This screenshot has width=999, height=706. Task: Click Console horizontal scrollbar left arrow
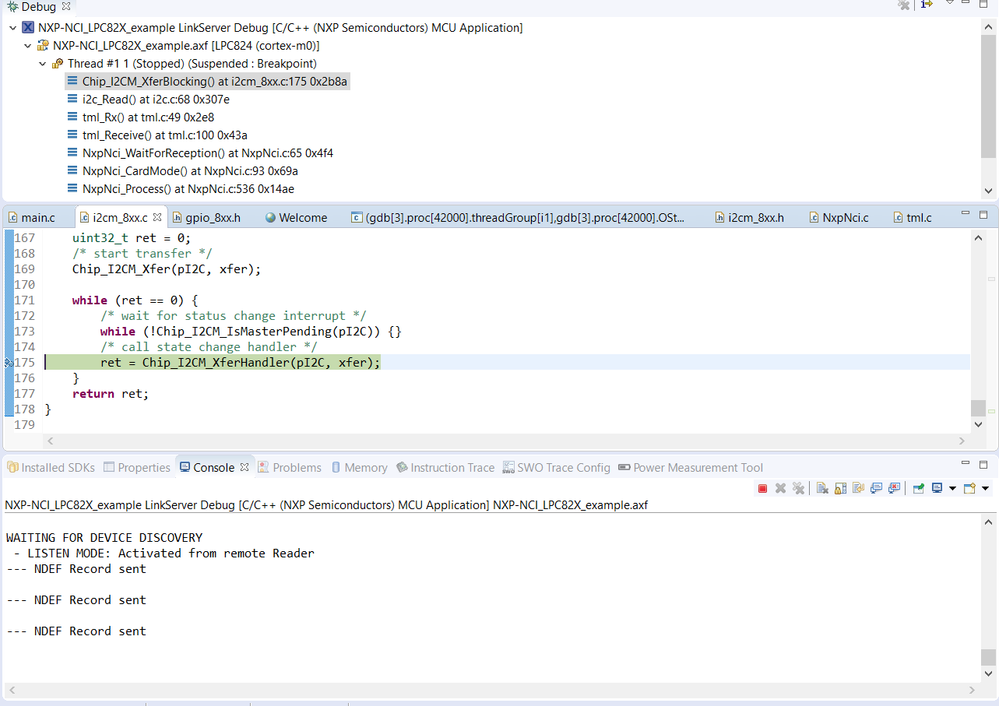tap(11, 690)
